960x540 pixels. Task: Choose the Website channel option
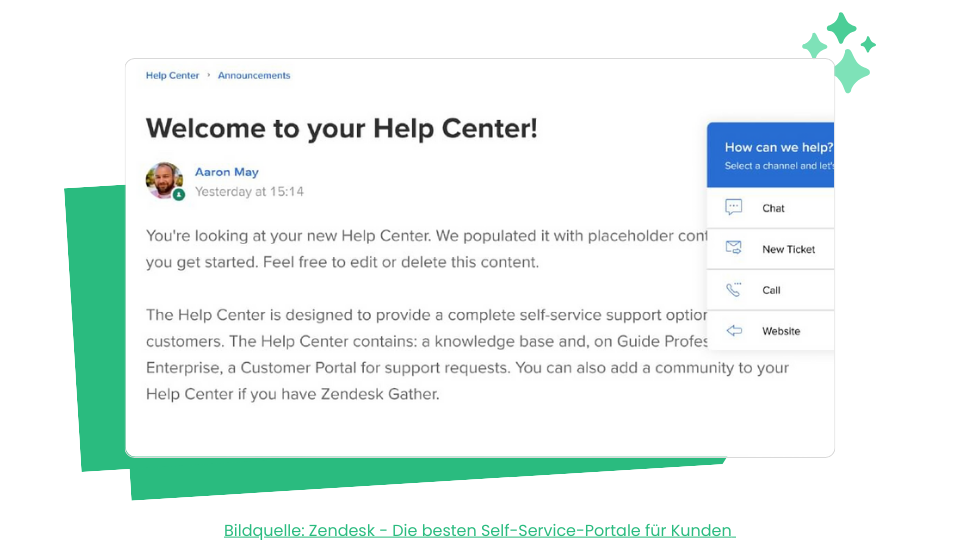(x=770, y=331)
